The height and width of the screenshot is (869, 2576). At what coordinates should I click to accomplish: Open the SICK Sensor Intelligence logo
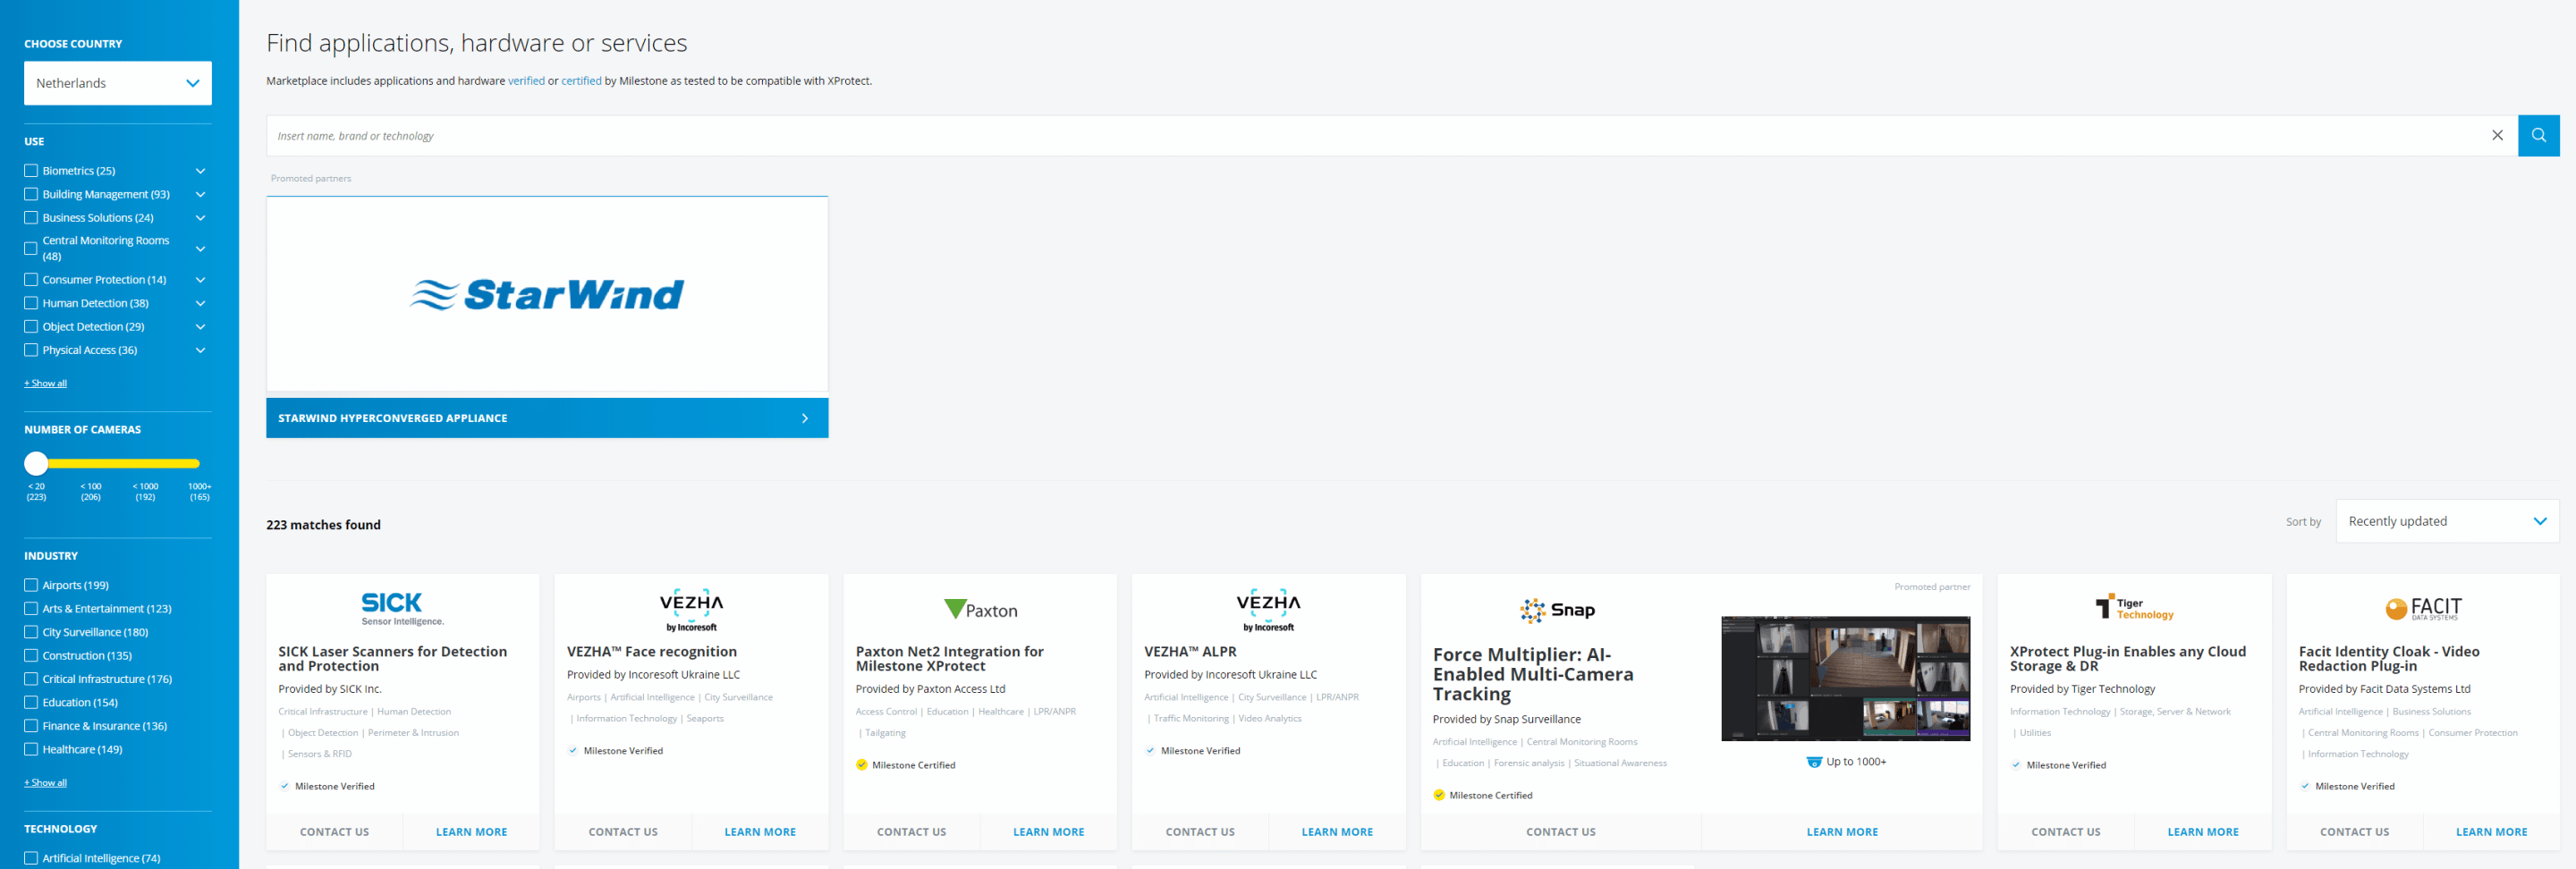(x=402, y=608)
